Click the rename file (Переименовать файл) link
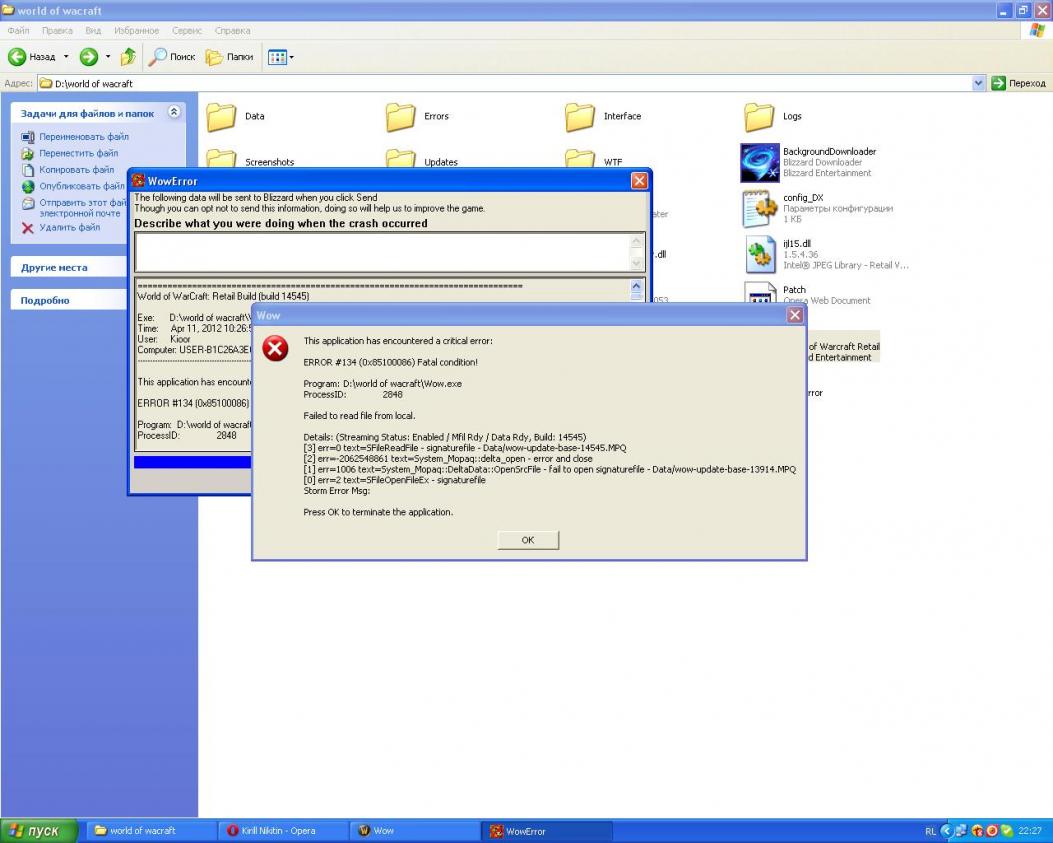Image resolution: width=1053 pixels, height=843 pixels. [x=84, y=137]
